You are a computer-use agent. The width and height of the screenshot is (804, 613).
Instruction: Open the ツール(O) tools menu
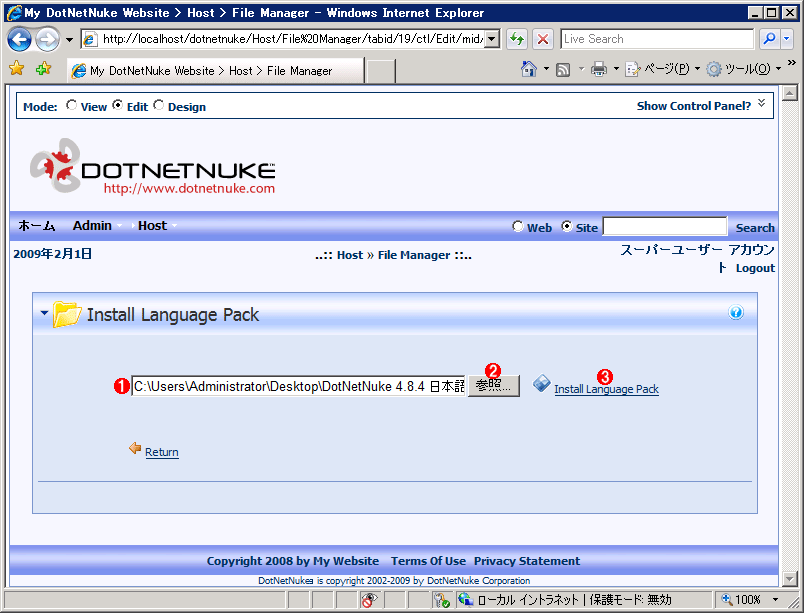(x=743, y=69)
